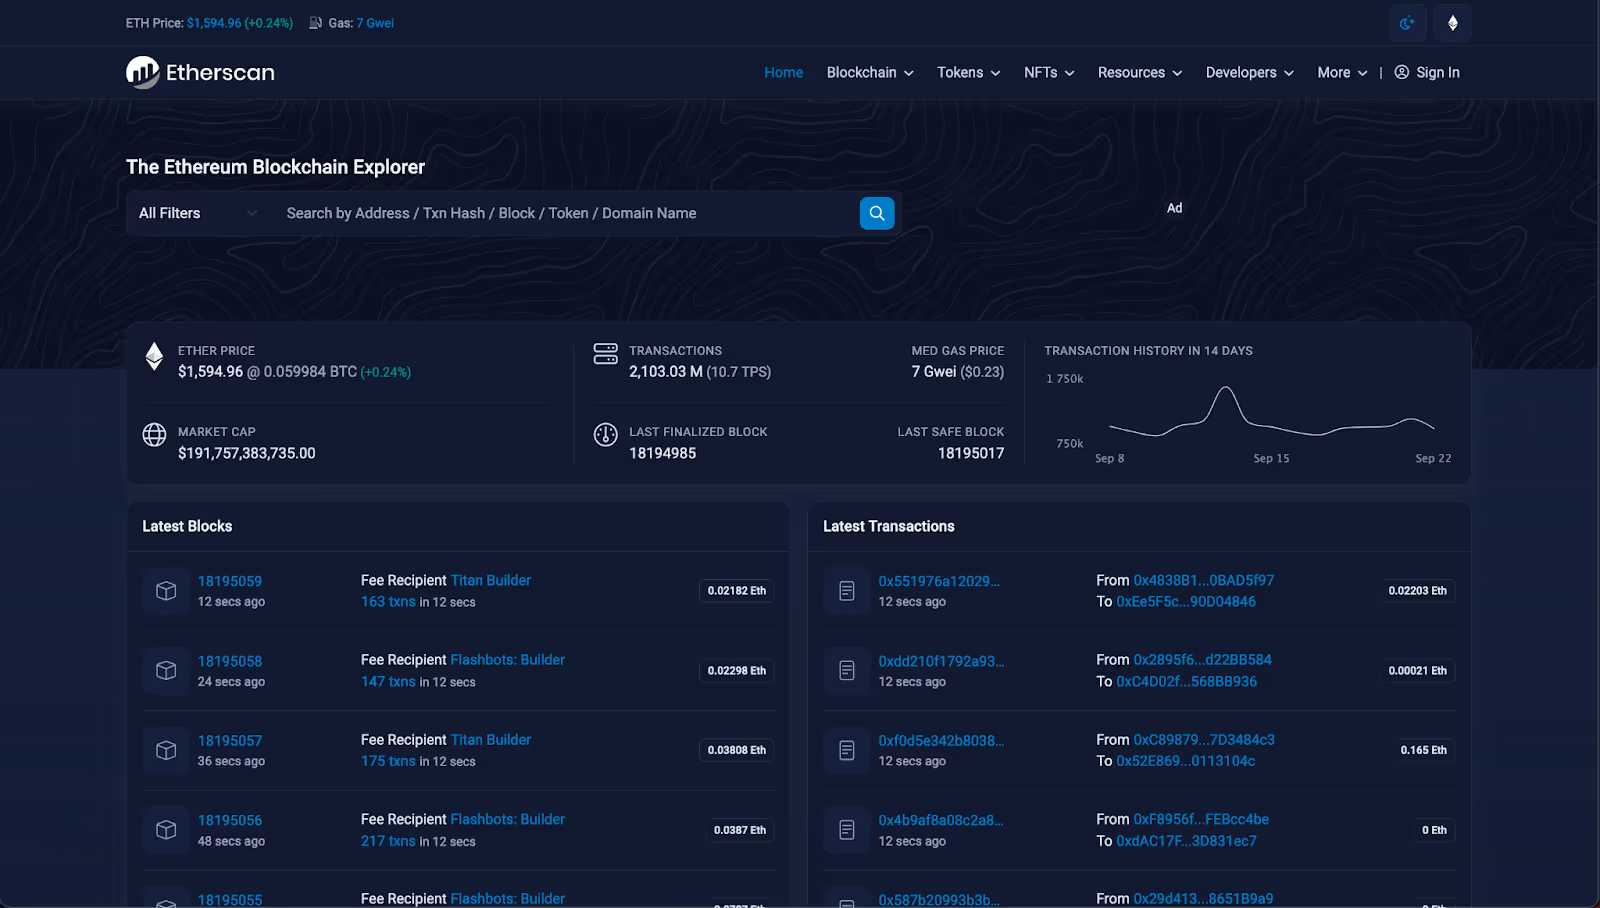This screenshot has width=1600, height=908.
Task: Click the Etherscan logo
Action: [199, 72]
